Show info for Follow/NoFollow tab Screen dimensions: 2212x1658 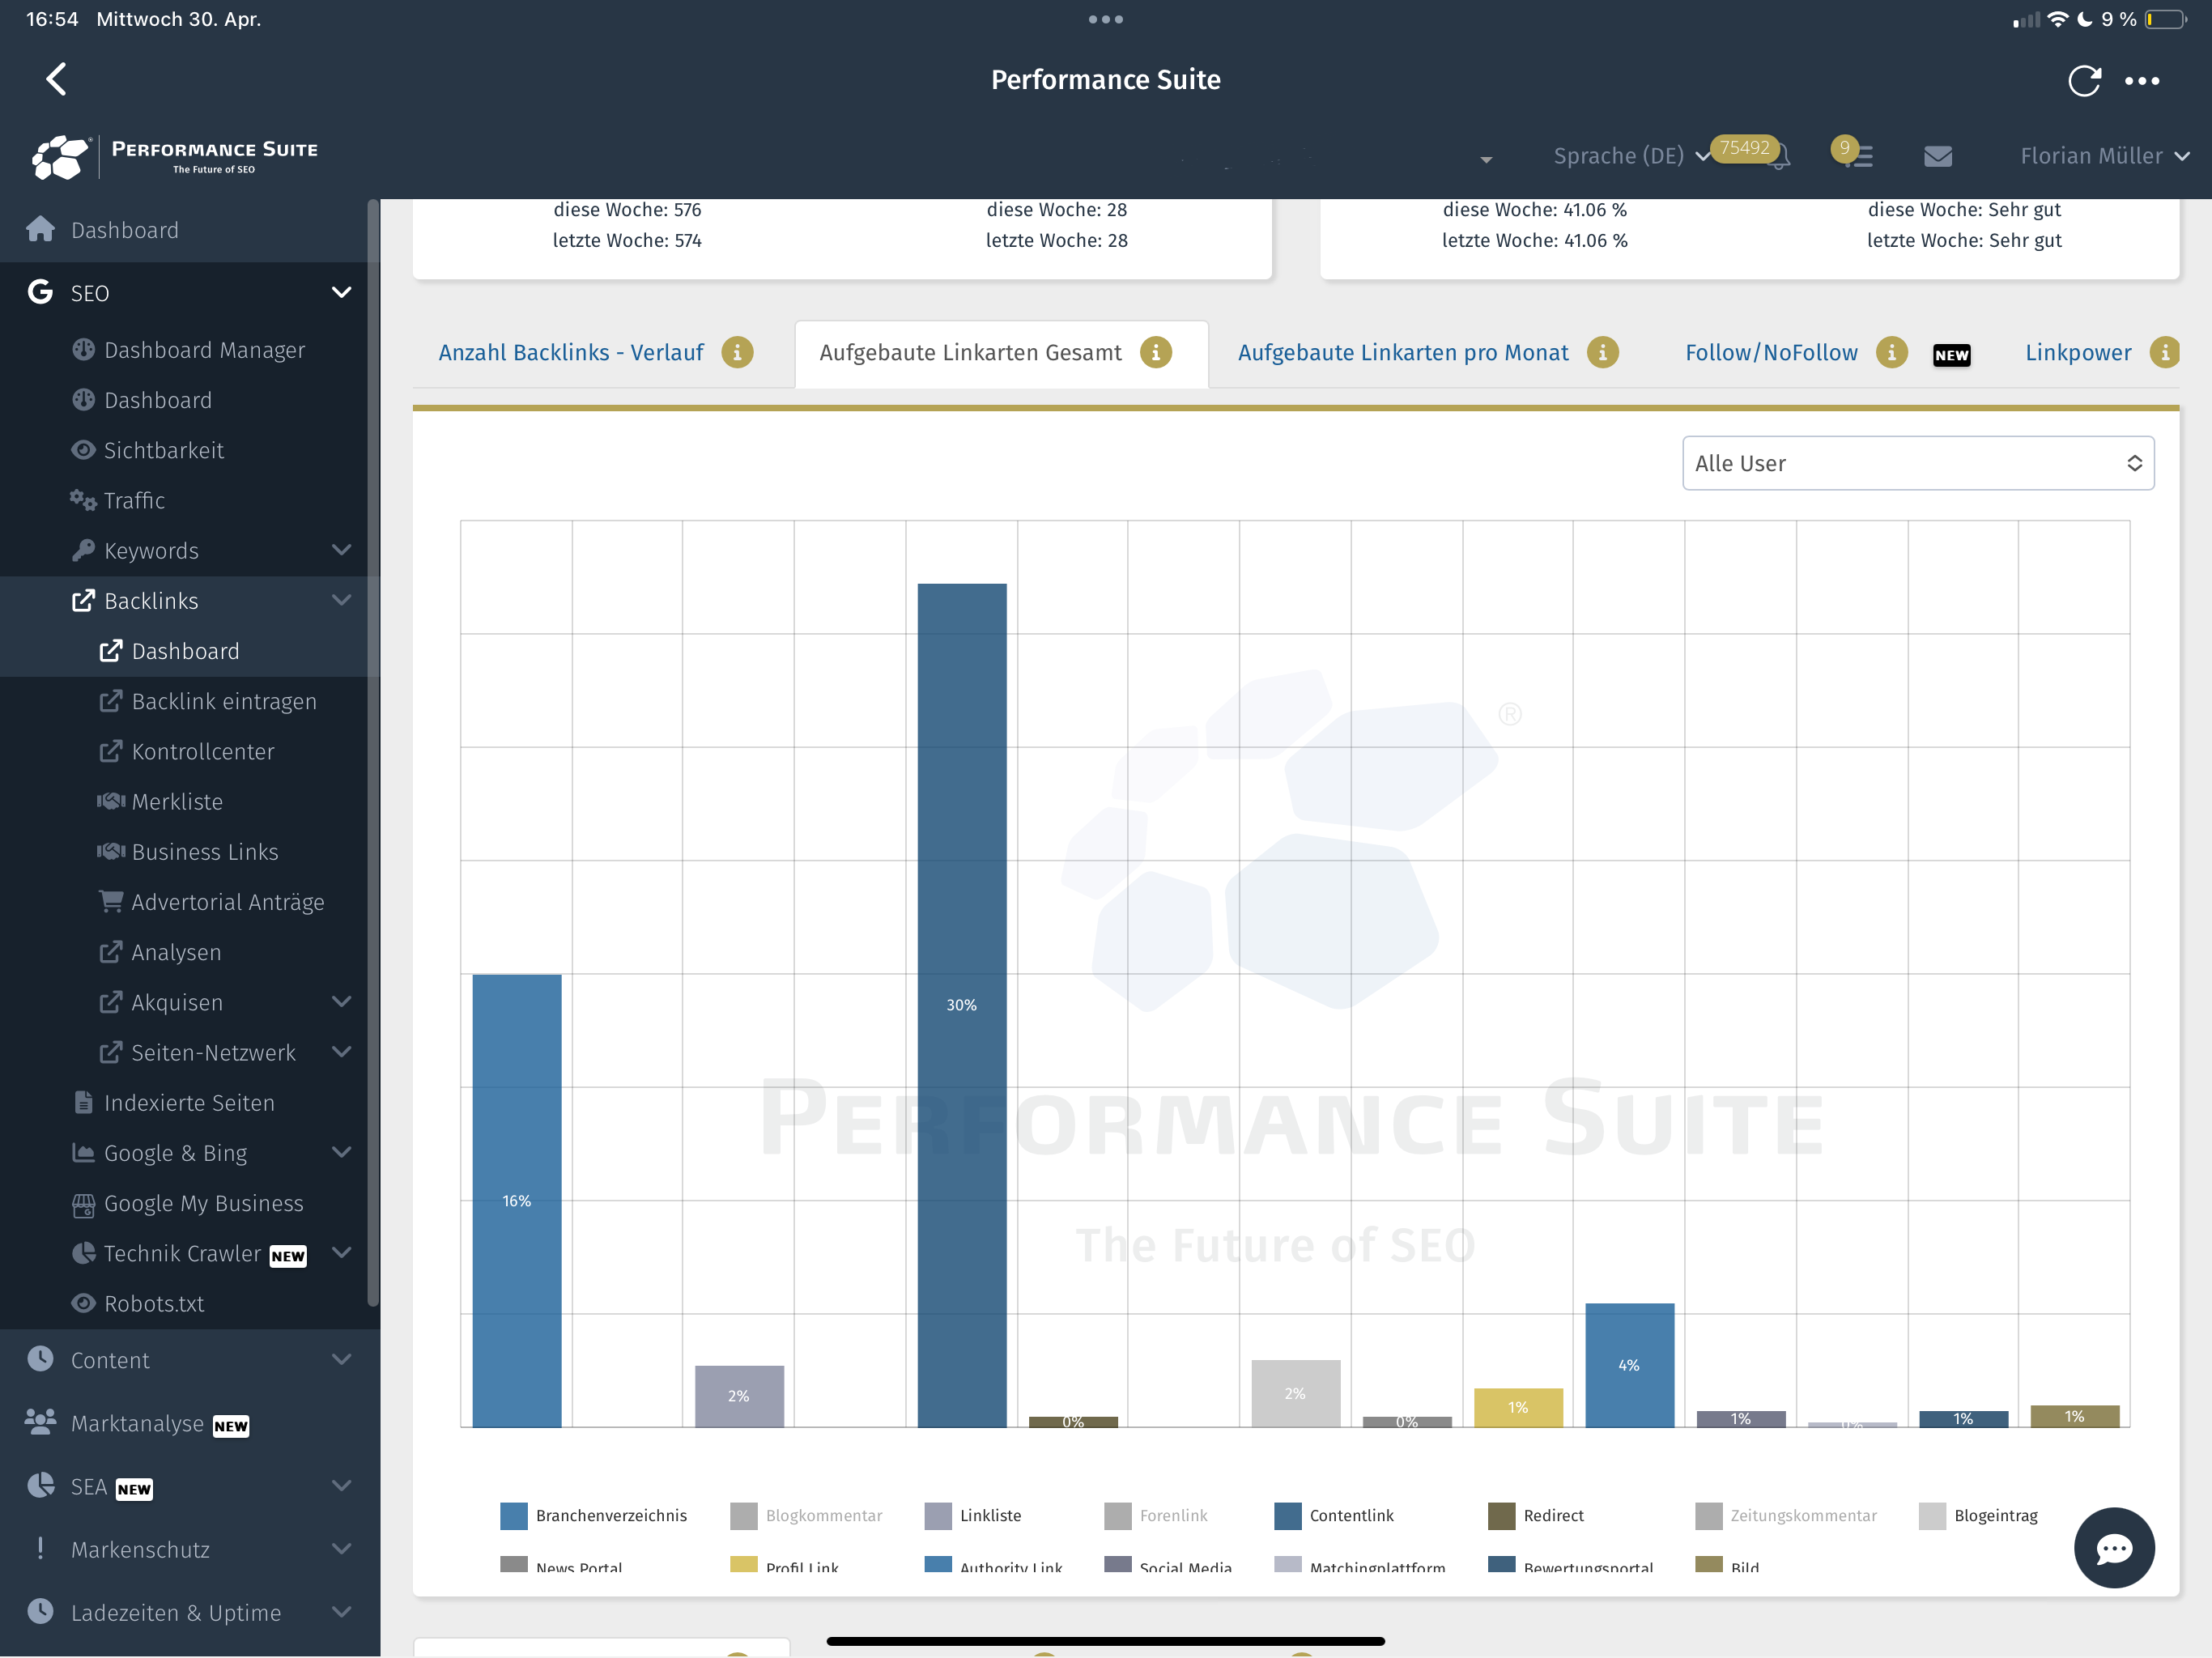click(1891, 352)
